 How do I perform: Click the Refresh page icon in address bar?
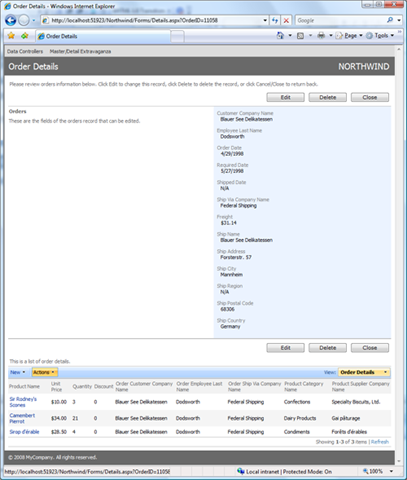(x=275, y=20)
